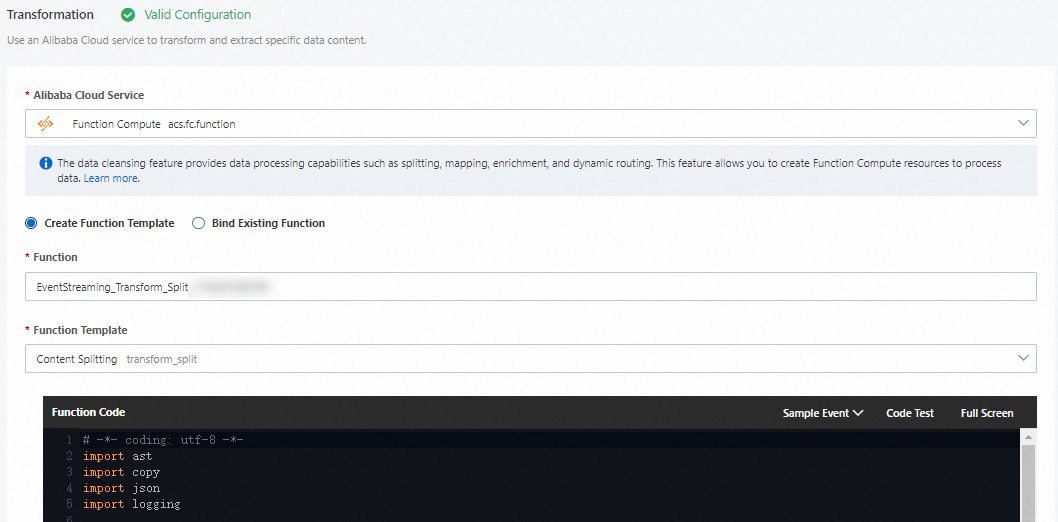Click the coding utf-8 comment line
Screen dimensions: 1058x522
point(163,440)
